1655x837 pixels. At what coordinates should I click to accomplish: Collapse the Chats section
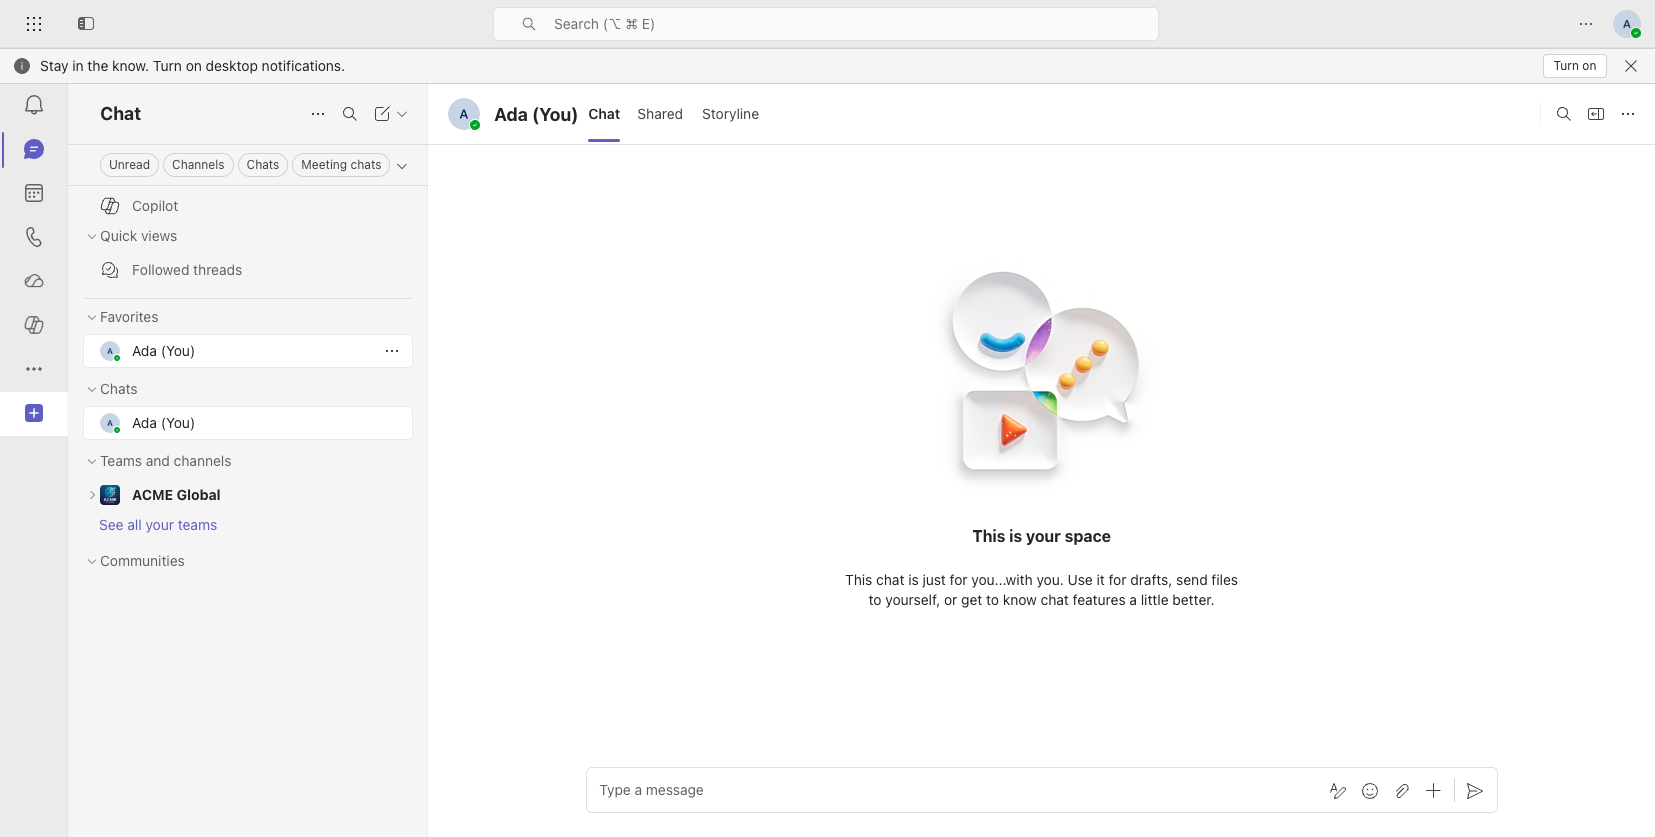pos(92,390)
